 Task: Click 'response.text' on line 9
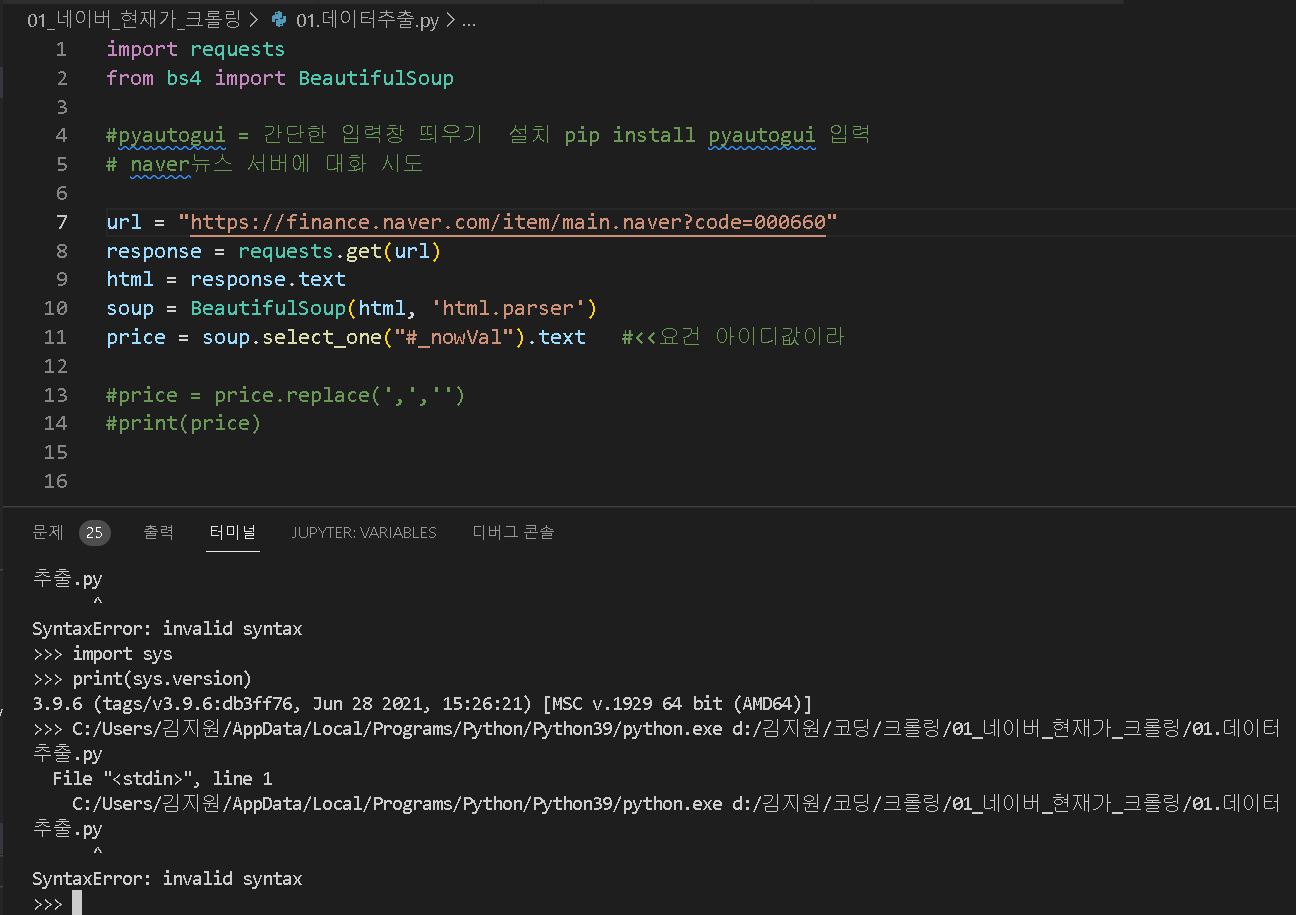pyautogui.click(x=268, y=279)
